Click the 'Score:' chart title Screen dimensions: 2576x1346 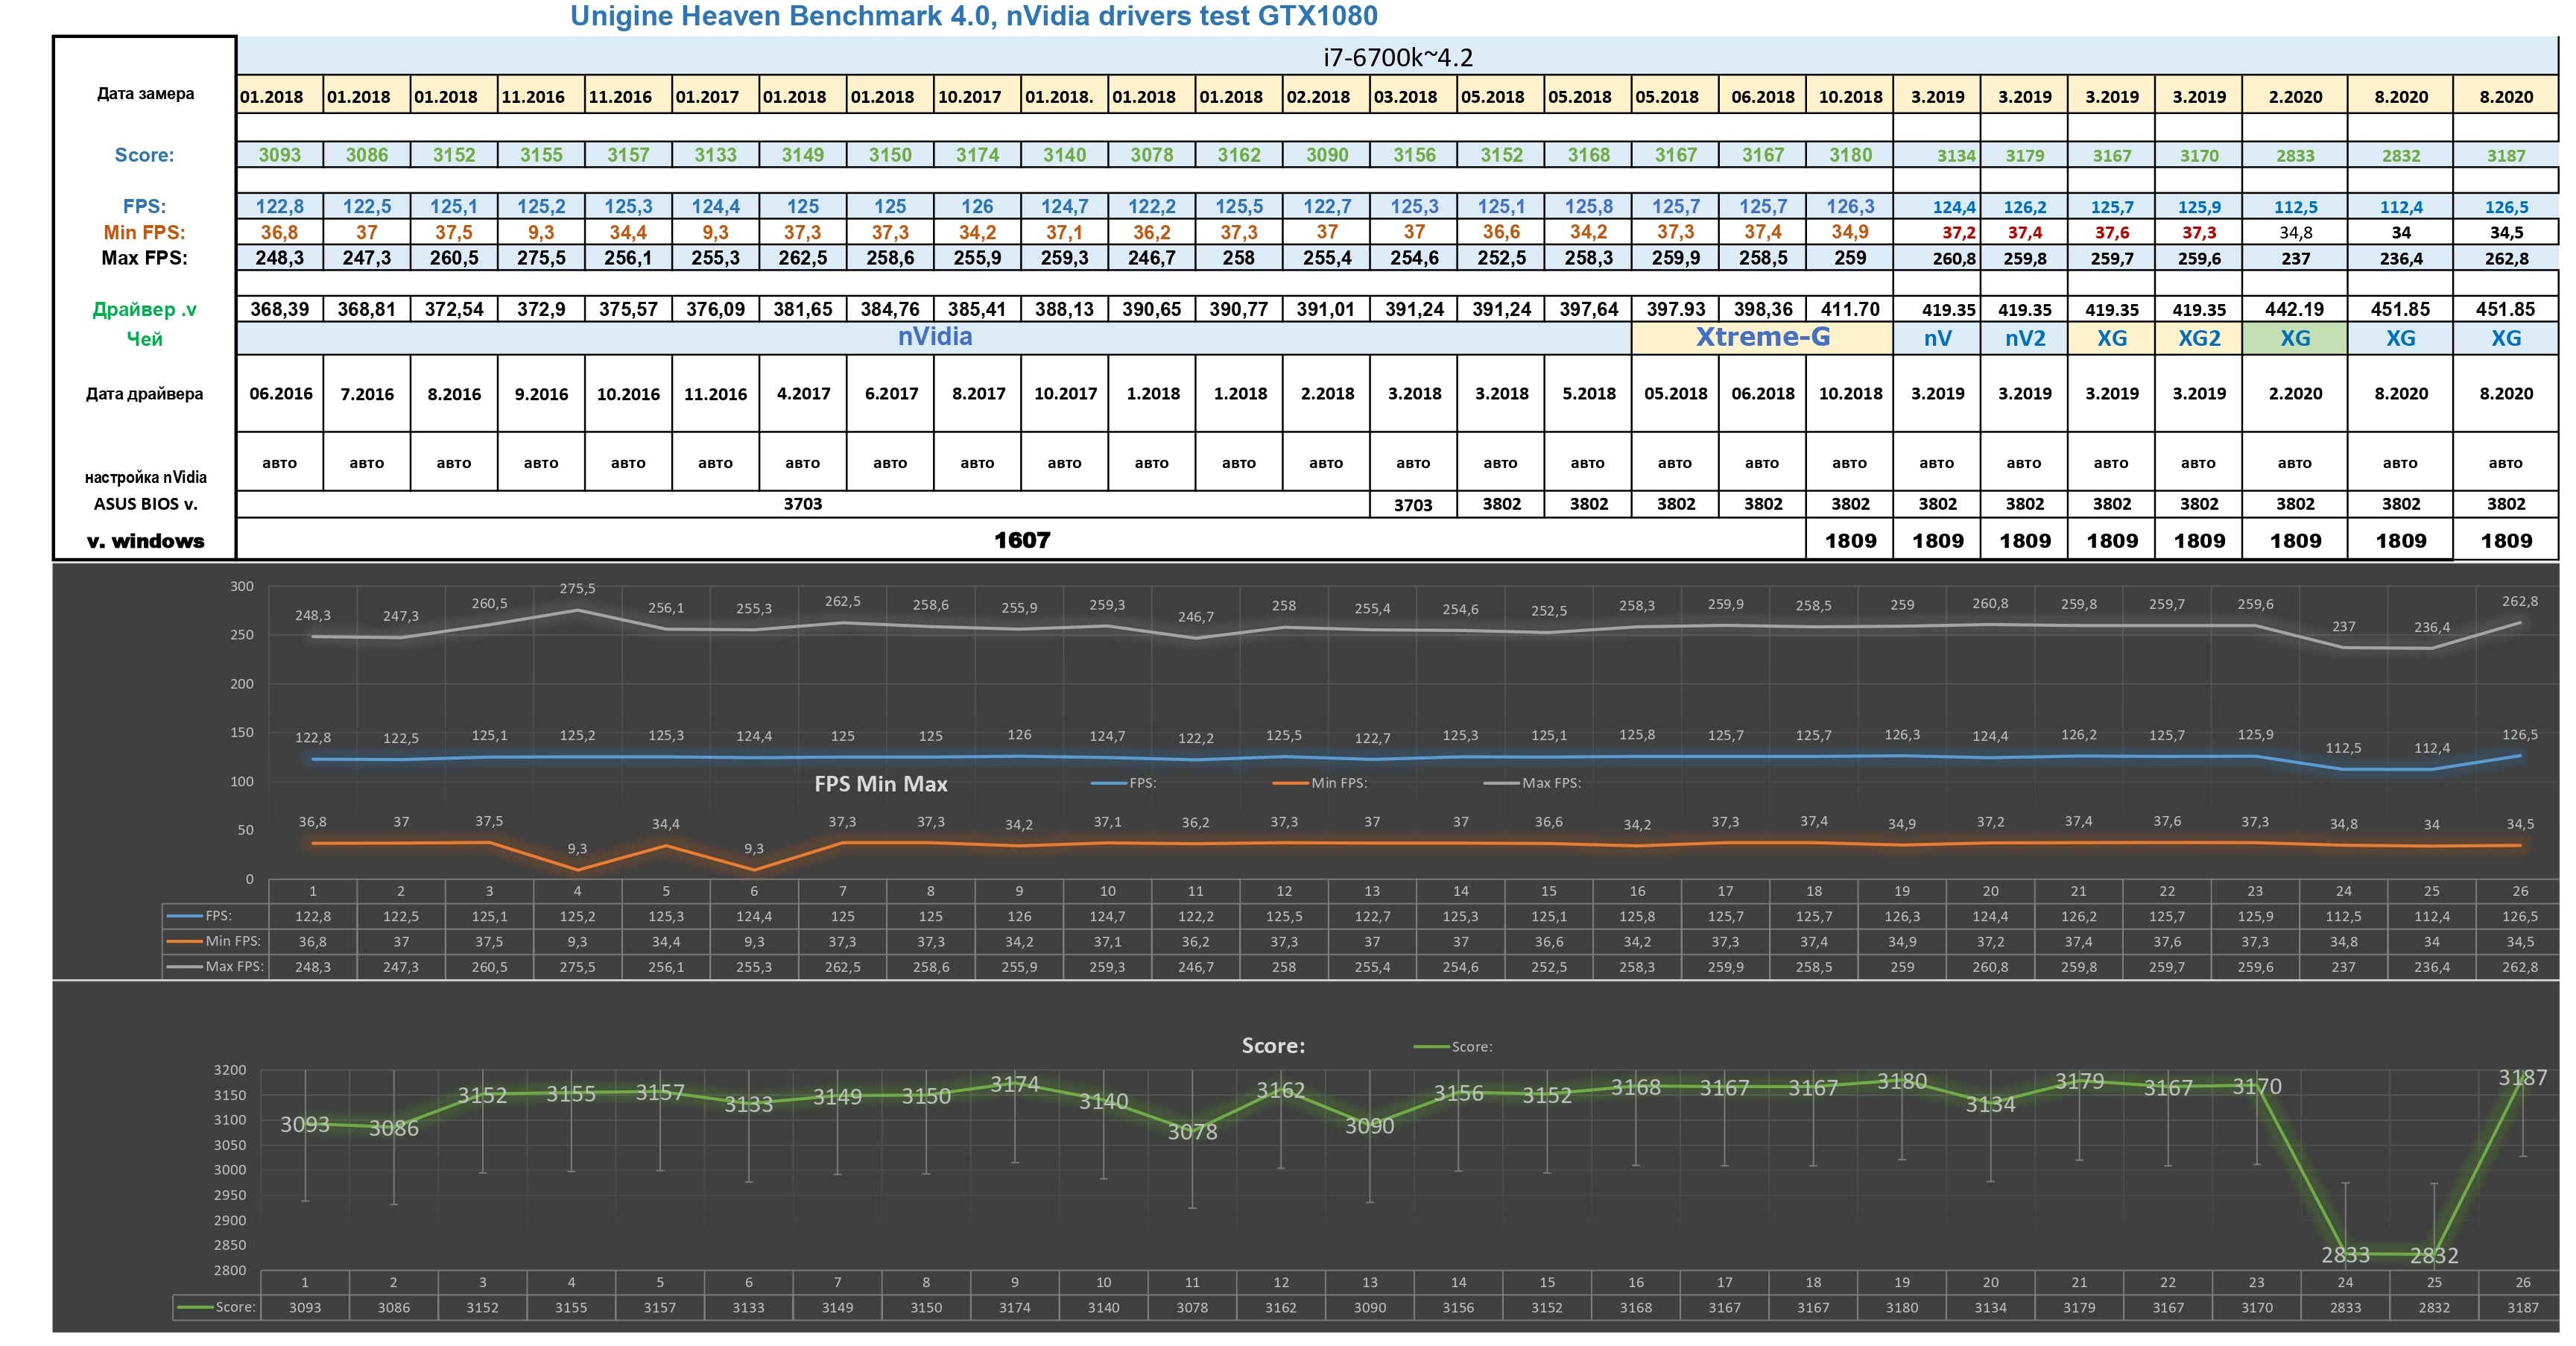pyautogui.click(x=1272, y=1046)
